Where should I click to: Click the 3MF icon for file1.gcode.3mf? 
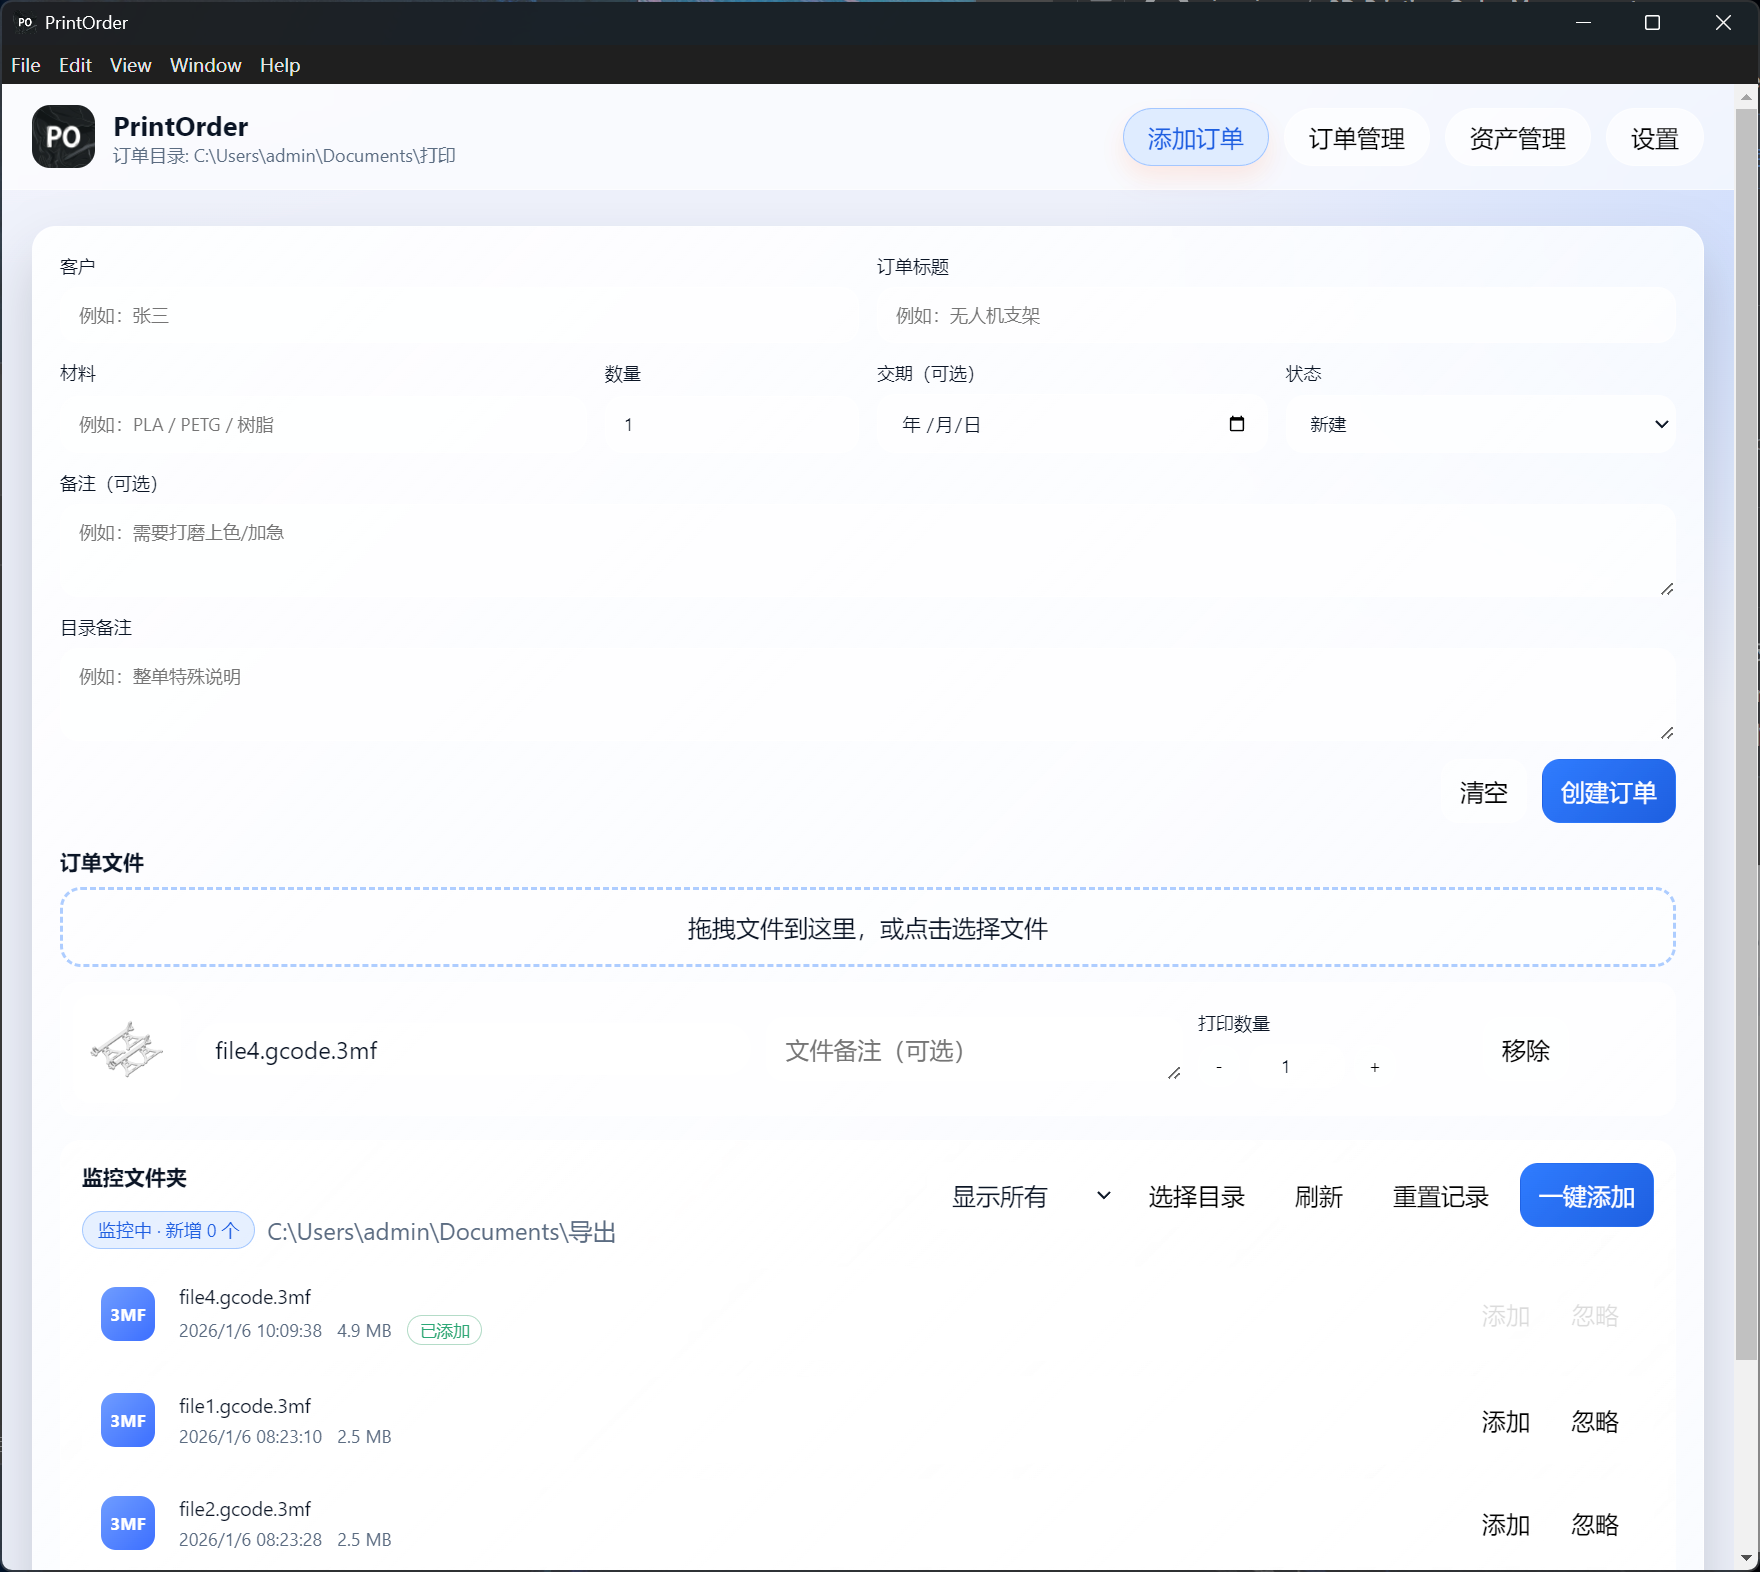[x=128, y=1420]
